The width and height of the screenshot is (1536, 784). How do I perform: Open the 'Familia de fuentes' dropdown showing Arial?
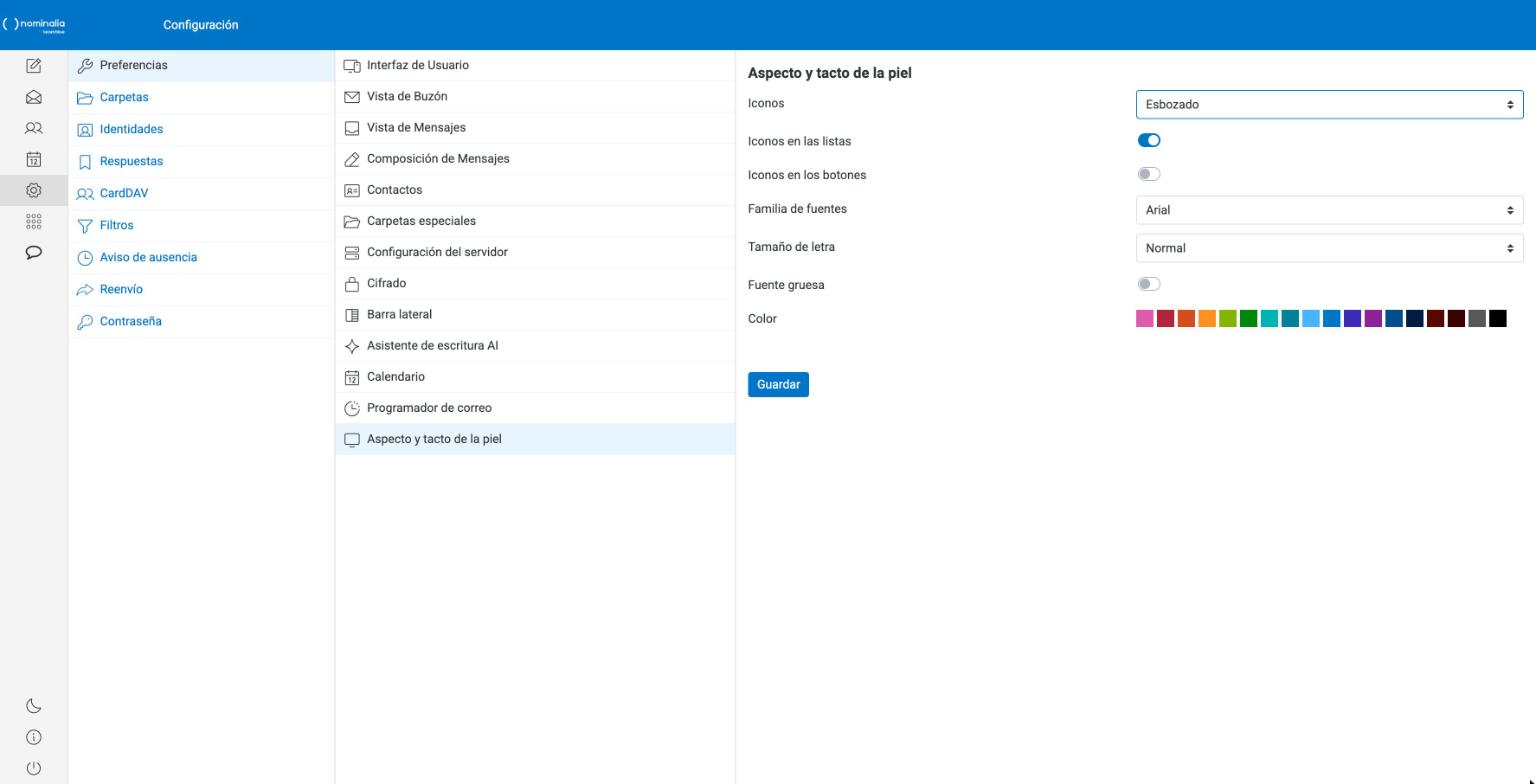click(1329, 210)
